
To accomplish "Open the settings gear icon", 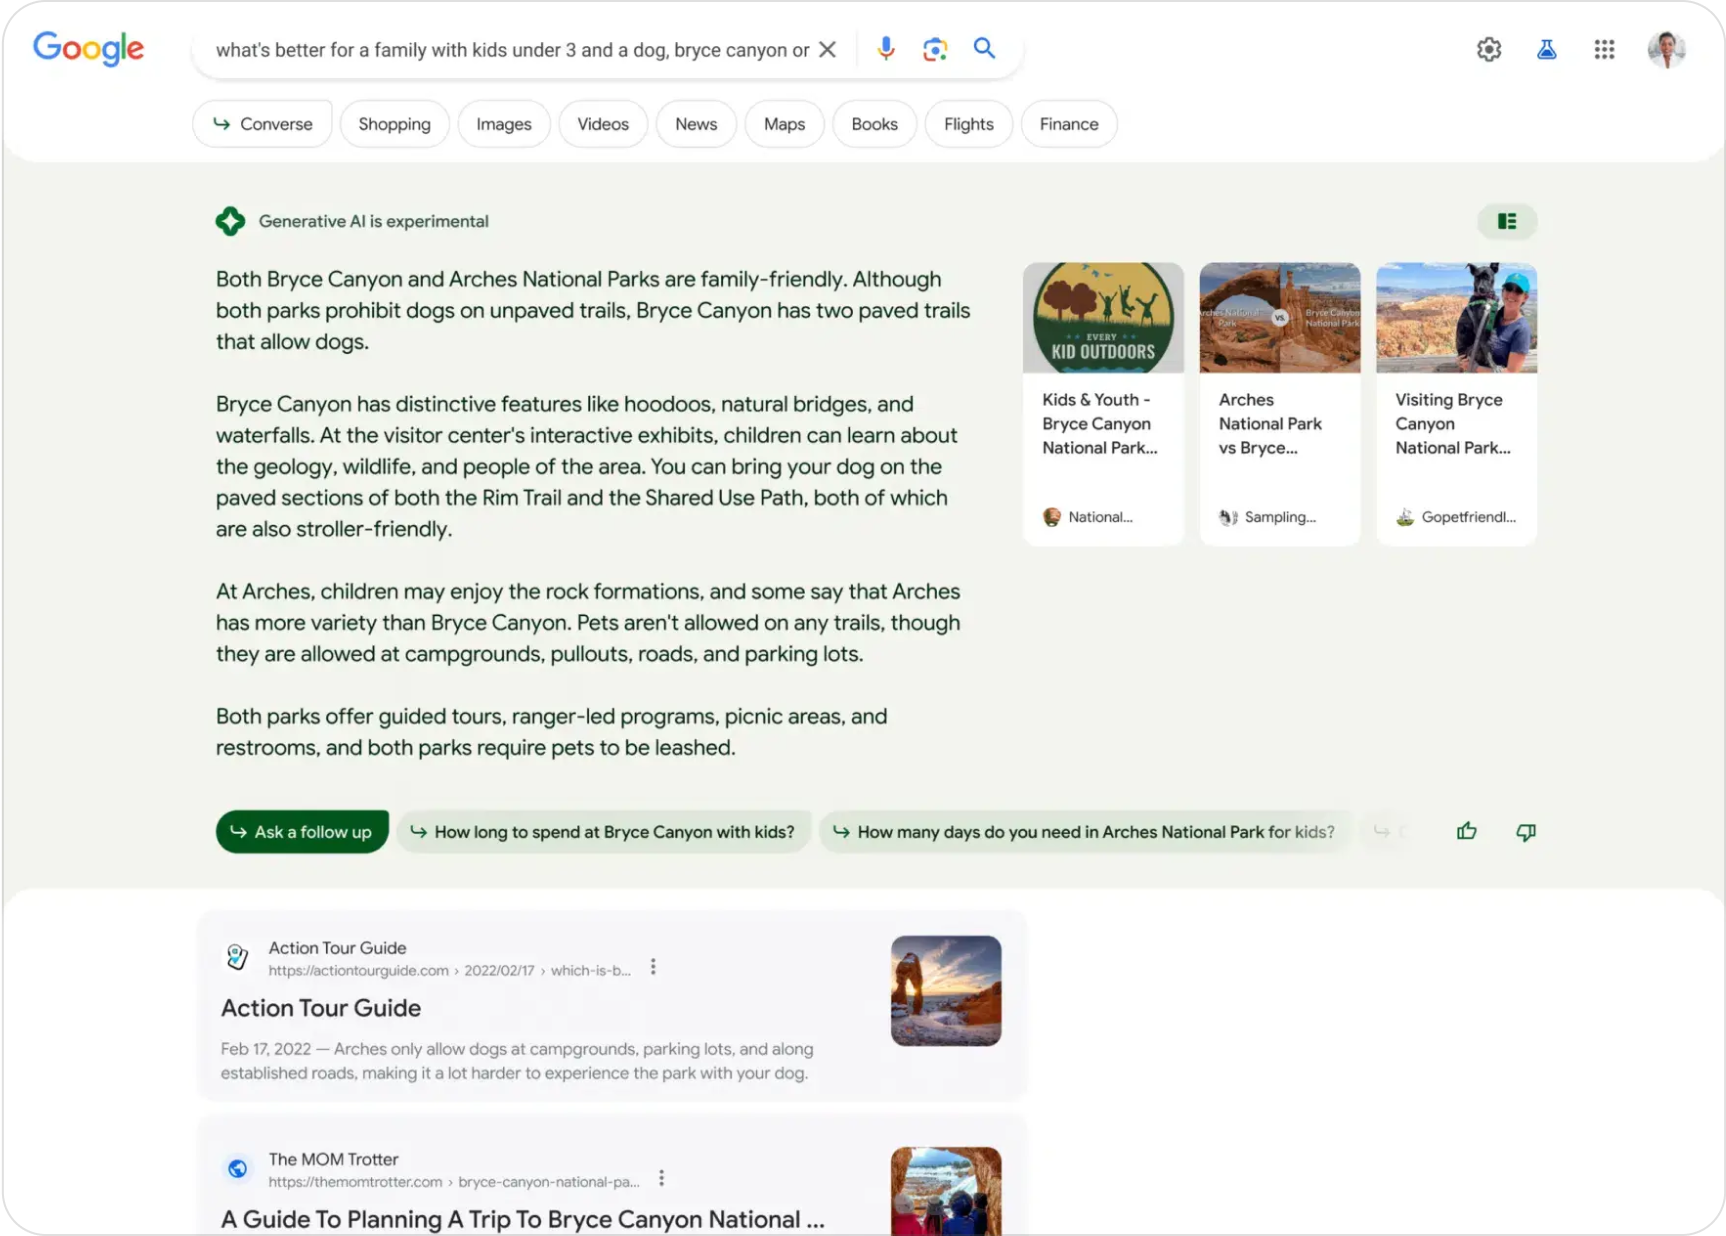I will point(1488,49).
